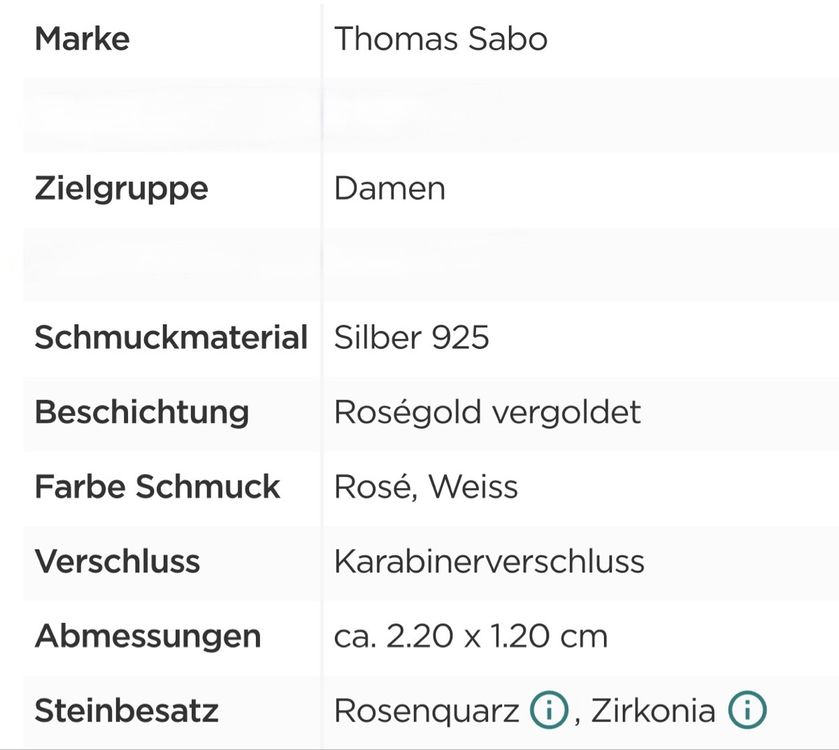Select the Roségold vergoldet value
The image size is (839, 750).
pos(487,414)
